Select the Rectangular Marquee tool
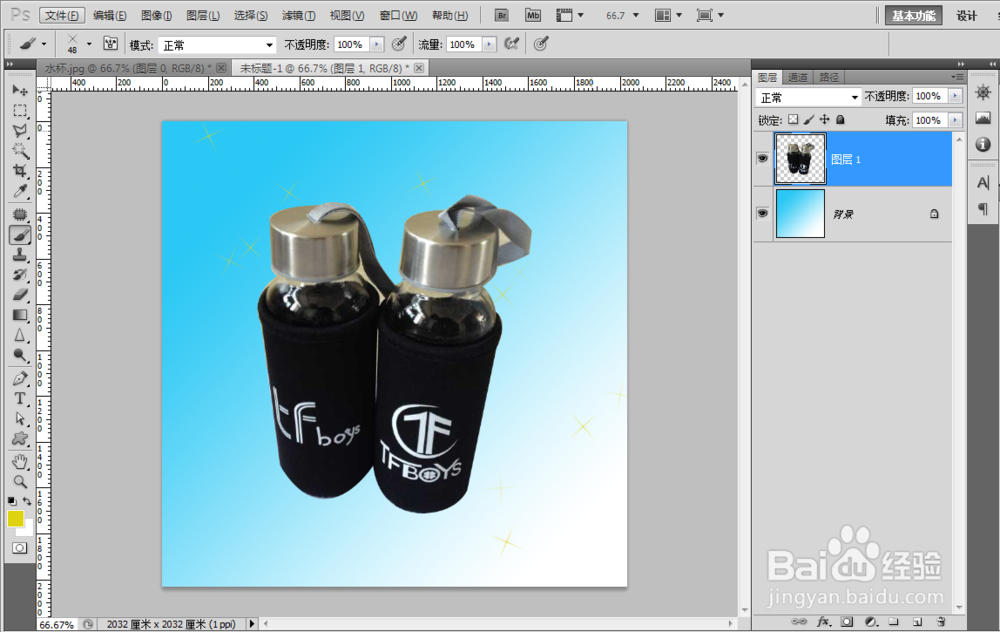Image resolution: width=1000 pixels, height=632 pixels. [x=20, y=110]
